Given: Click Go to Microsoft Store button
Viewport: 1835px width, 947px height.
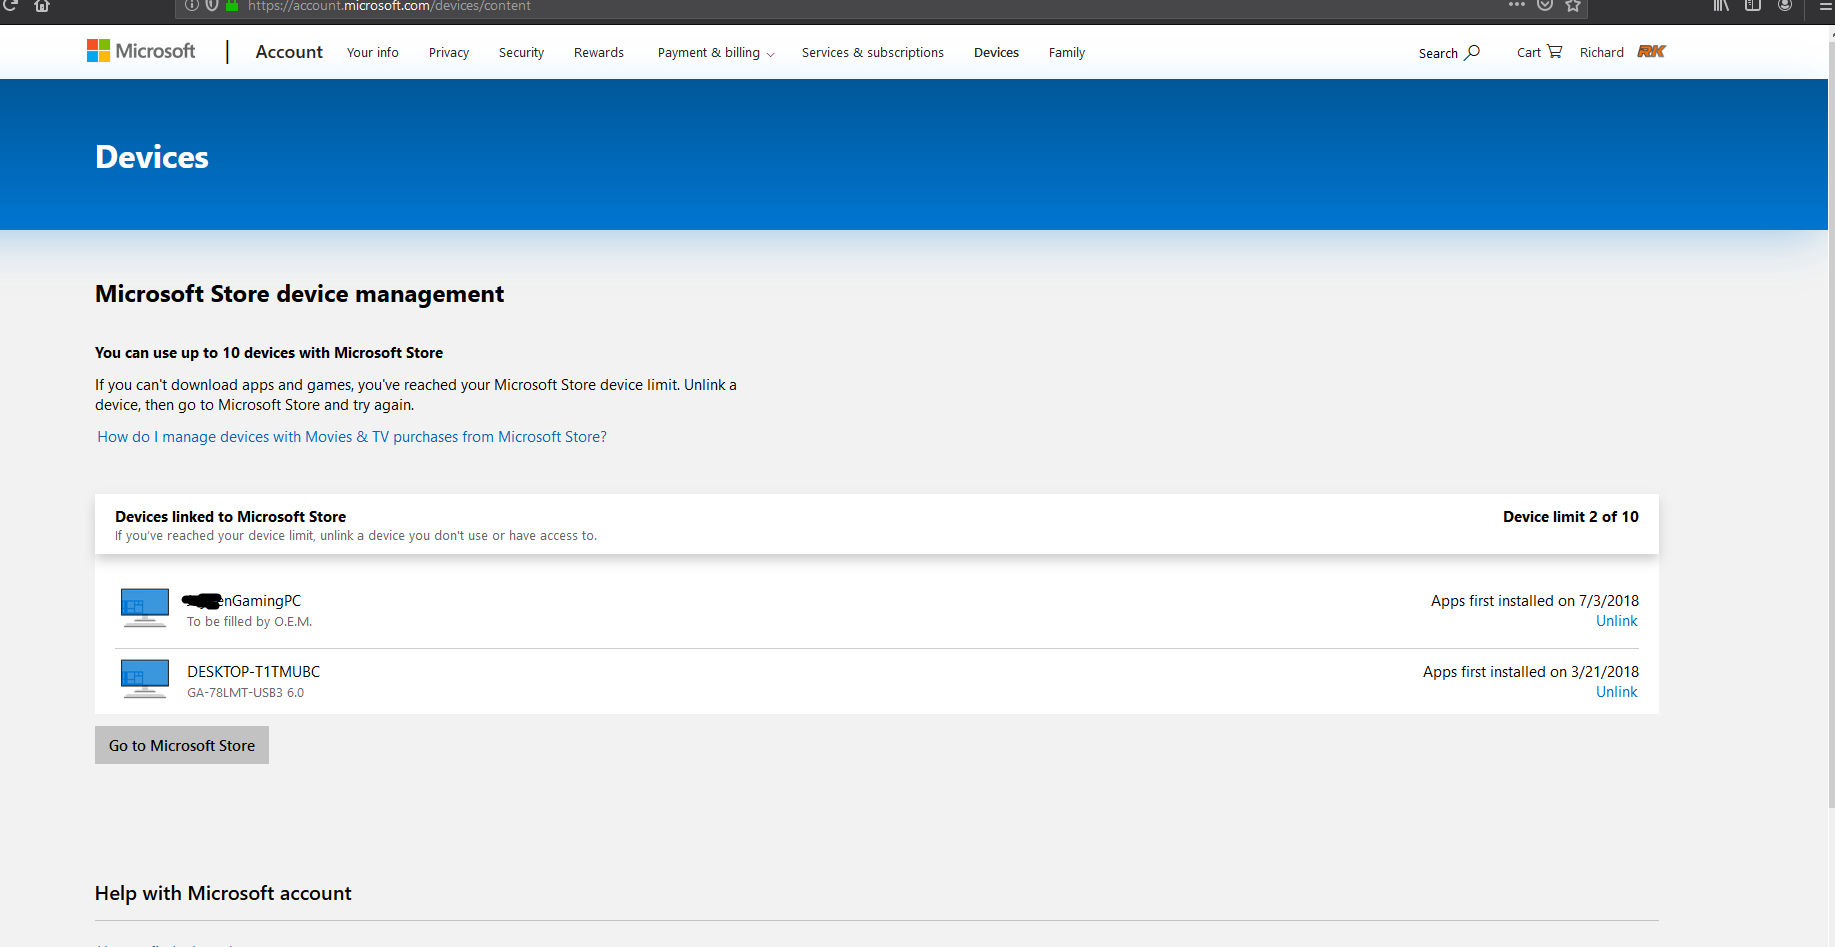Looking at the screenshot, I should click(182, 745).
